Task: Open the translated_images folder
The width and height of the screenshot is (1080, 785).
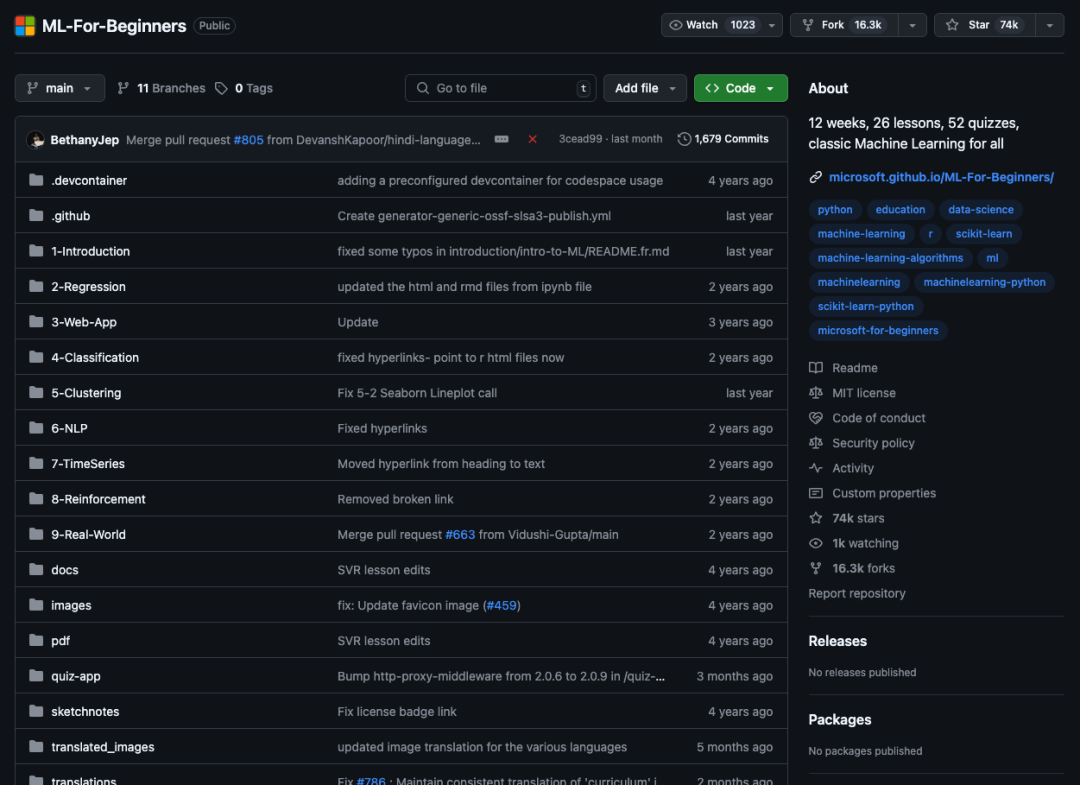Action: click(103, 747)
